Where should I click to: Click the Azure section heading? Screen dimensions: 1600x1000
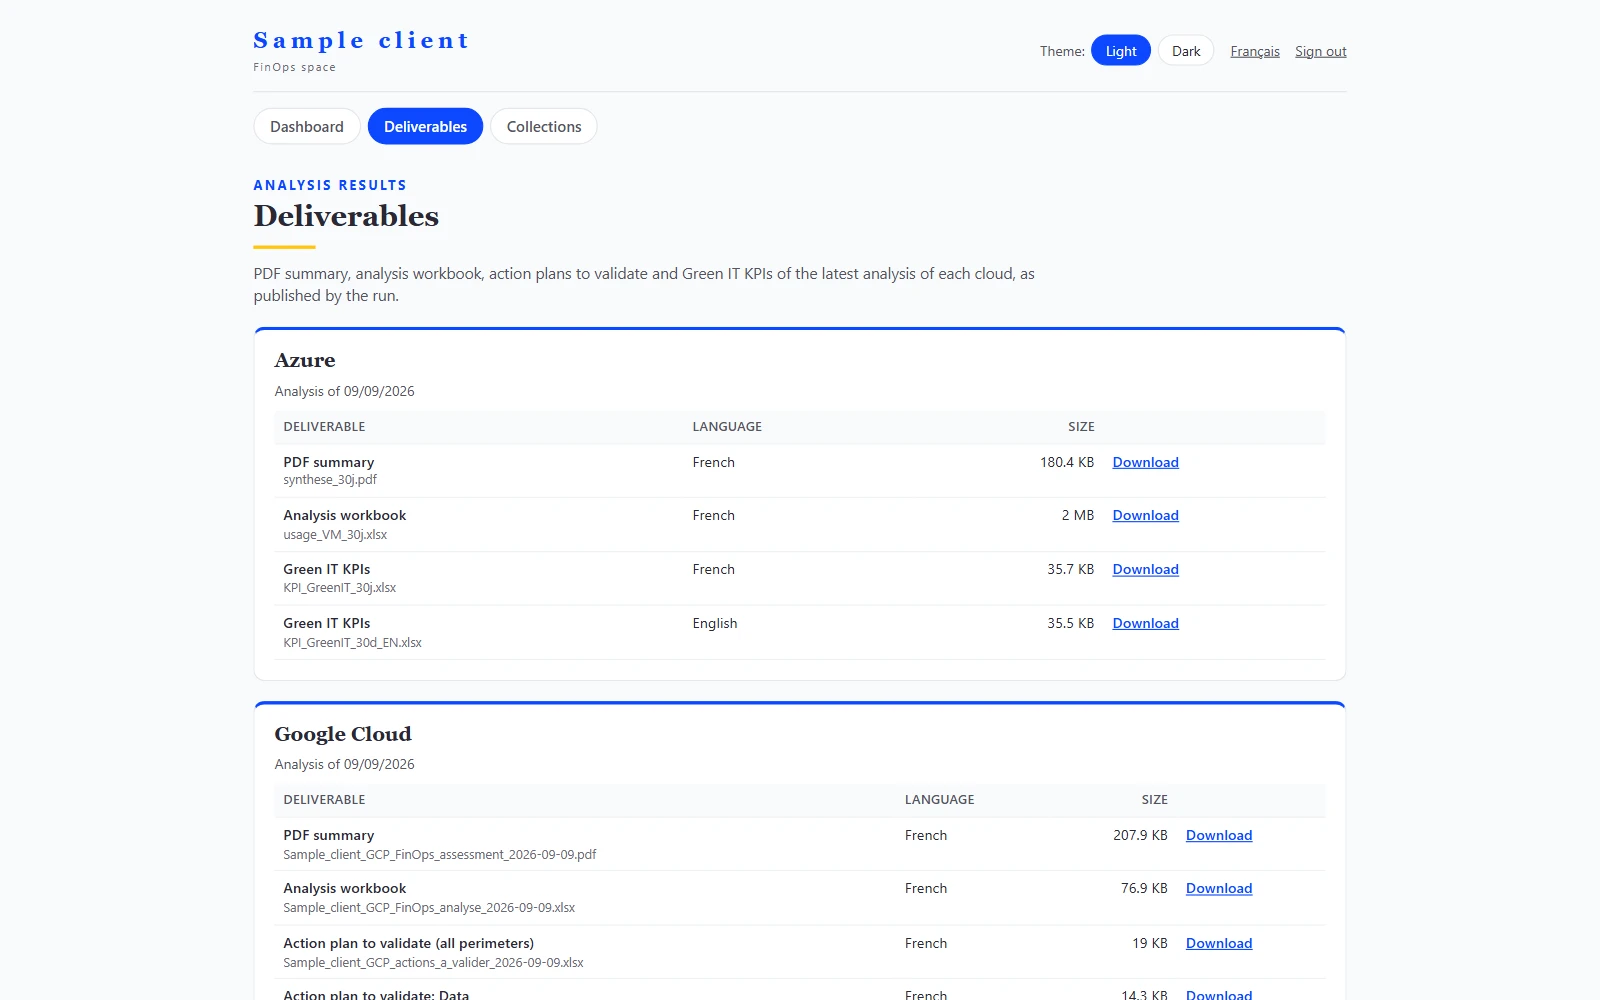tap(305, 360)
